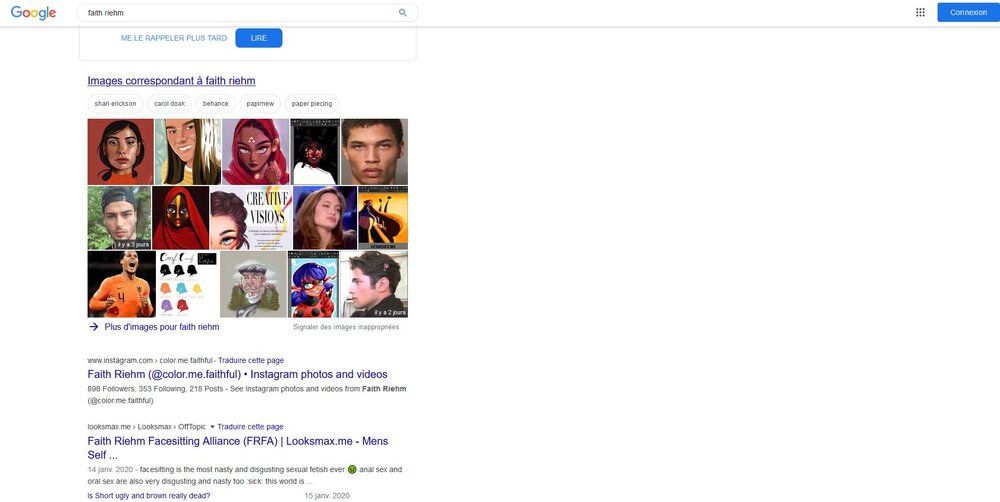
Task: Click the search magnifier icon
Action: click(402, 13)
